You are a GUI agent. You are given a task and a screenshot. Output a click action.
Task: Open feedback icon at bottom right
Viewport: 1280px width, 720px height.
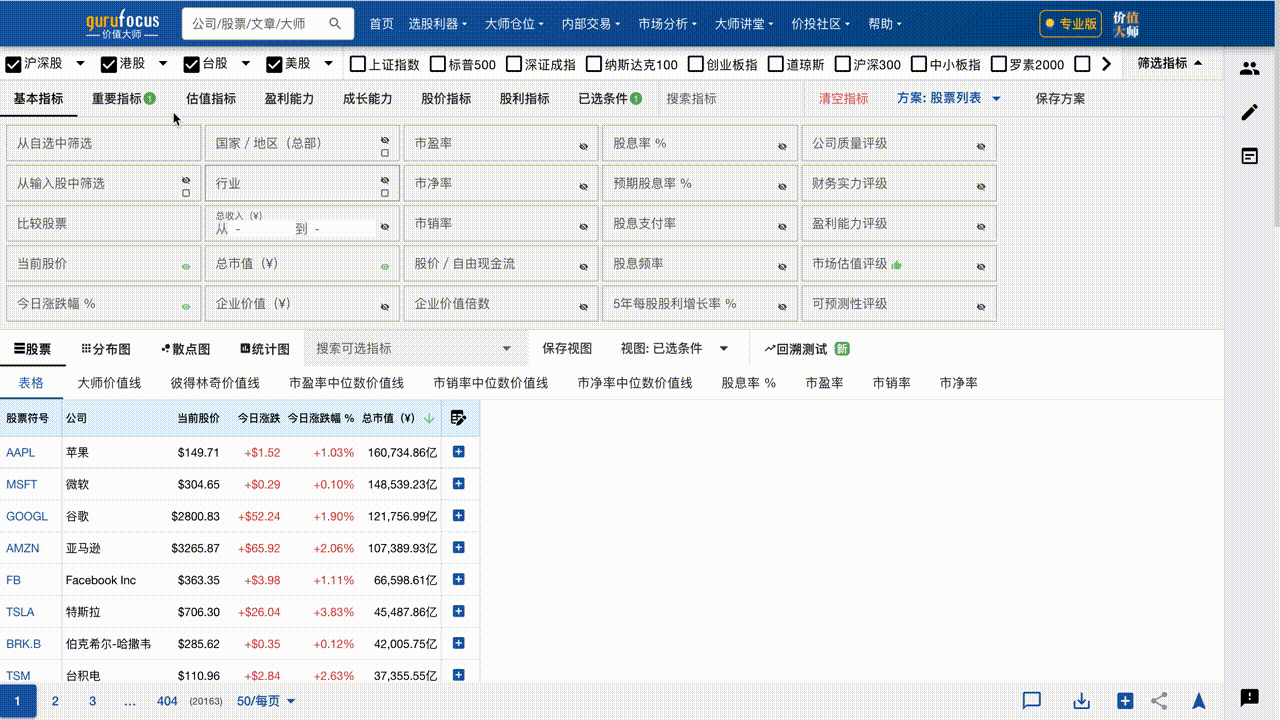click(x=1249, y=697)
